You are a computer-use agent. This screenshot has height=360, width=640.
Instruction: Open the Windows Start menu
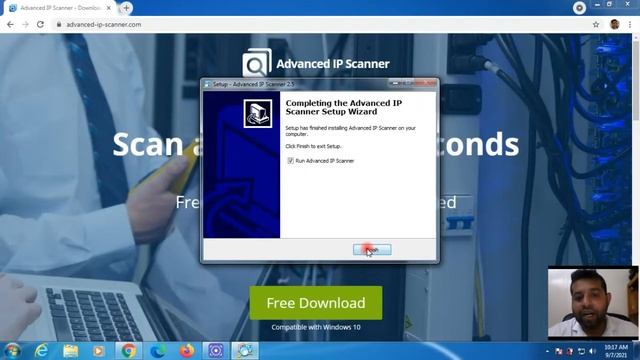[x=11, y=351]
